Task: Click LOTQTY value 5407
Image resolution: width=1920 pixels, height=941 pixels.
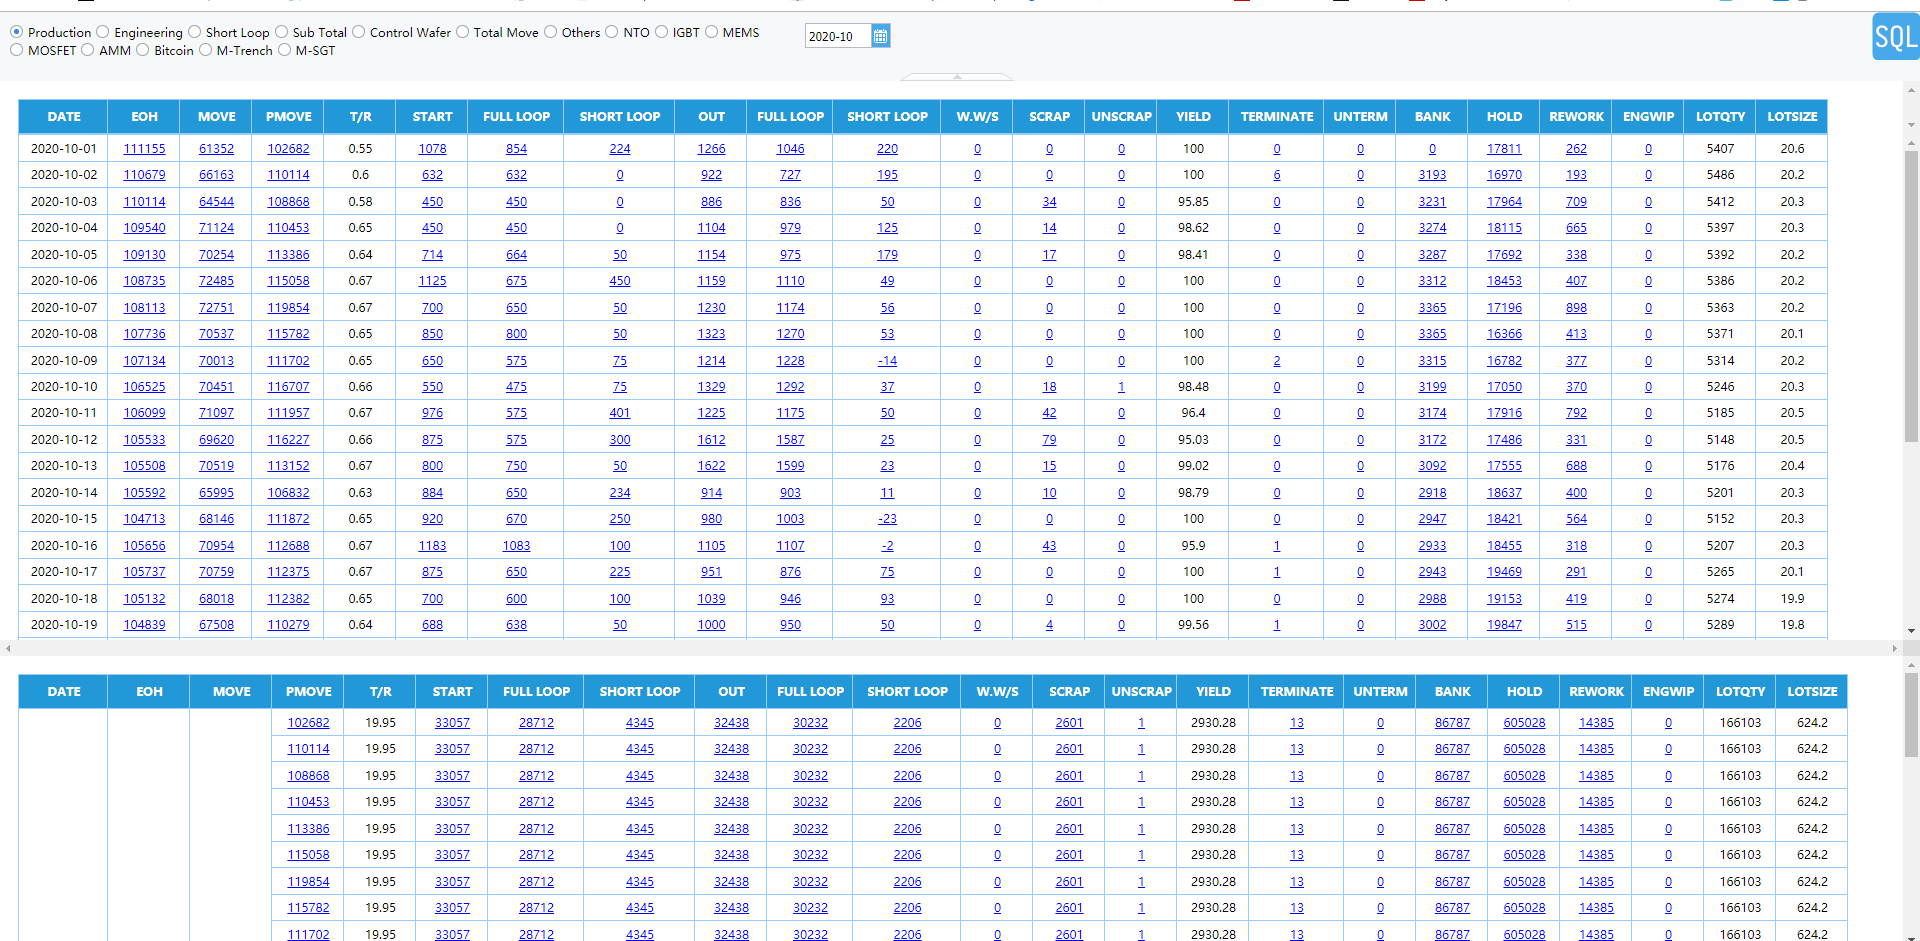Action: (1720, 148)
